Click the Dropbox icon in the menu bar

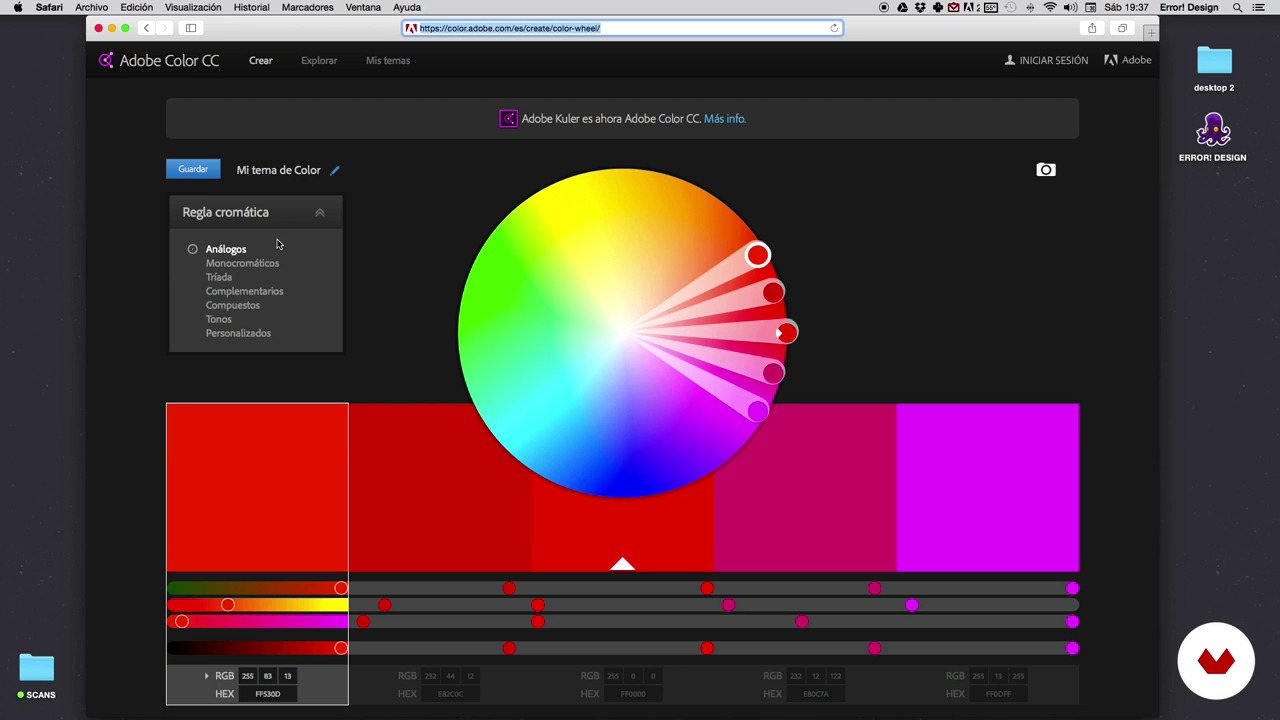[x=920, y=7]
